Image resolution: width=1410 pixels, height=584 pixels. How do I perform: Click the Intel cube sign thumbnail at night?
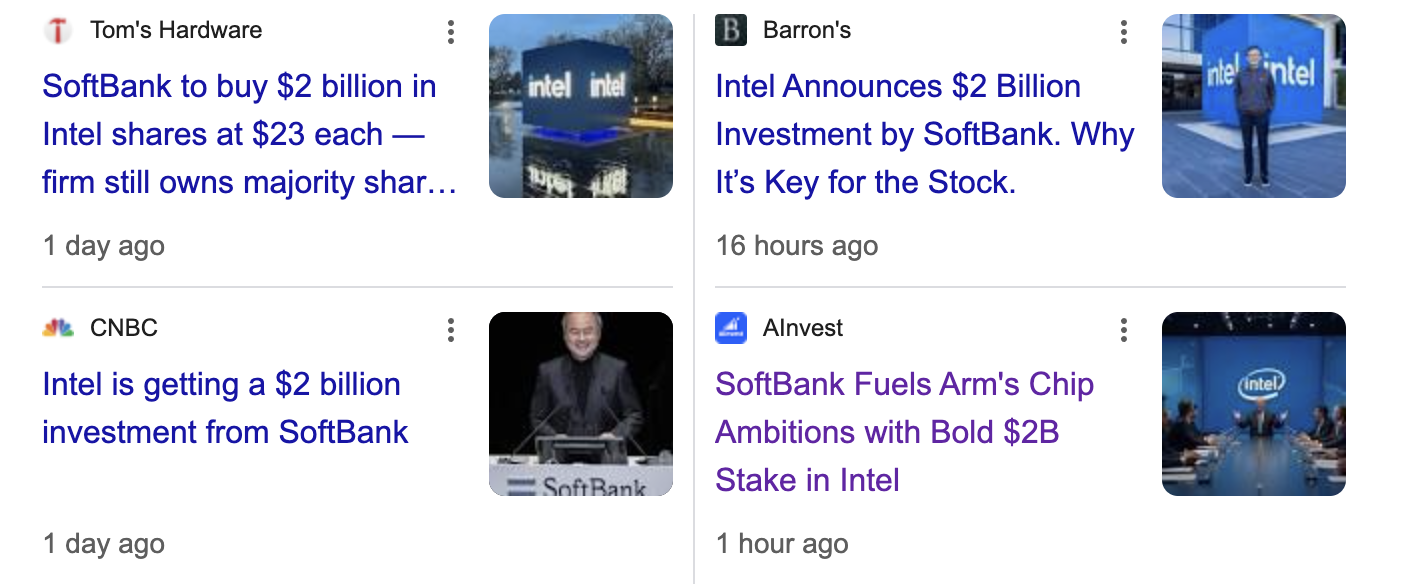tap(580, 106)
